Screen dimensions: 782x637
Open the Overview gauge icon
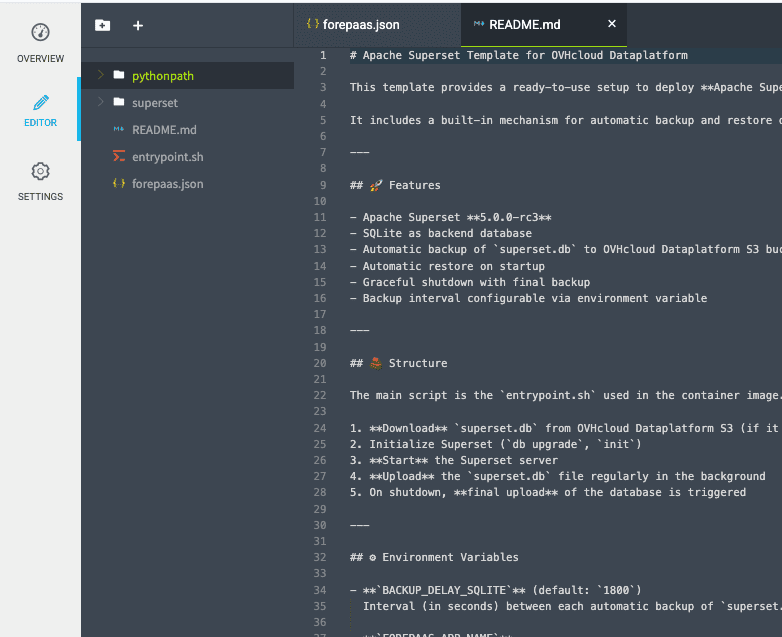point(40,32)
